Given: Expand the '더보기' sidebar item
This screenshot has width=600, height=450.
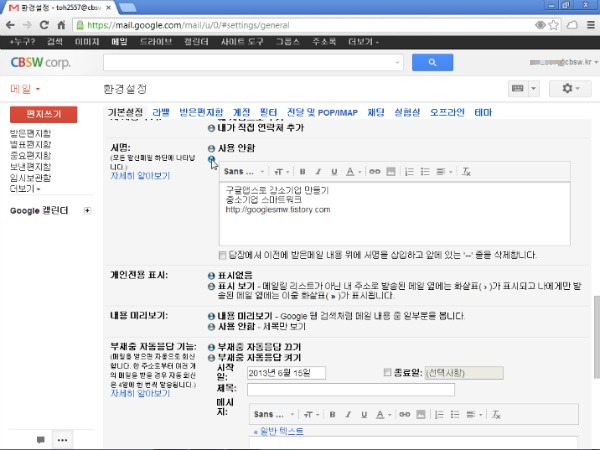Looking at the screenshot, I should pos(25,189).
